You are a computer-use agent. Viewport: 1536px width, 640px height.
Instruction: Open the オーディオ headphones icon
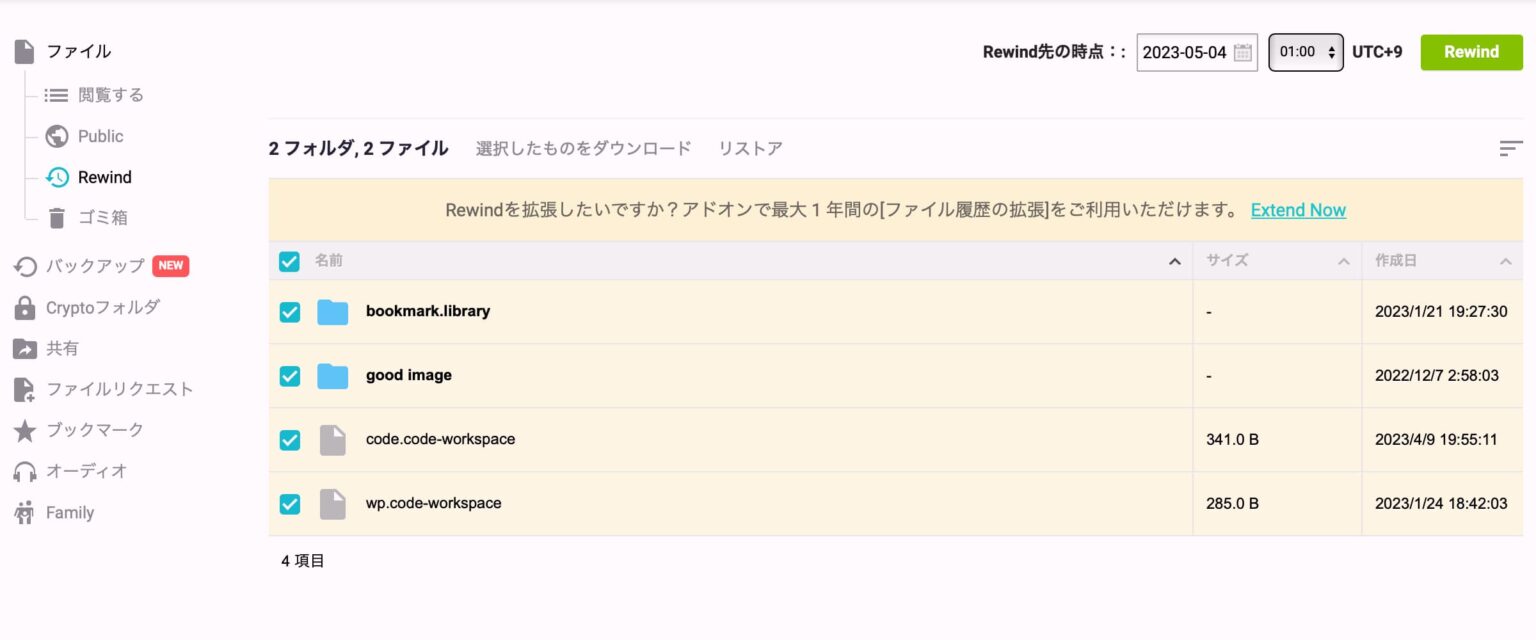coord(22,470)
